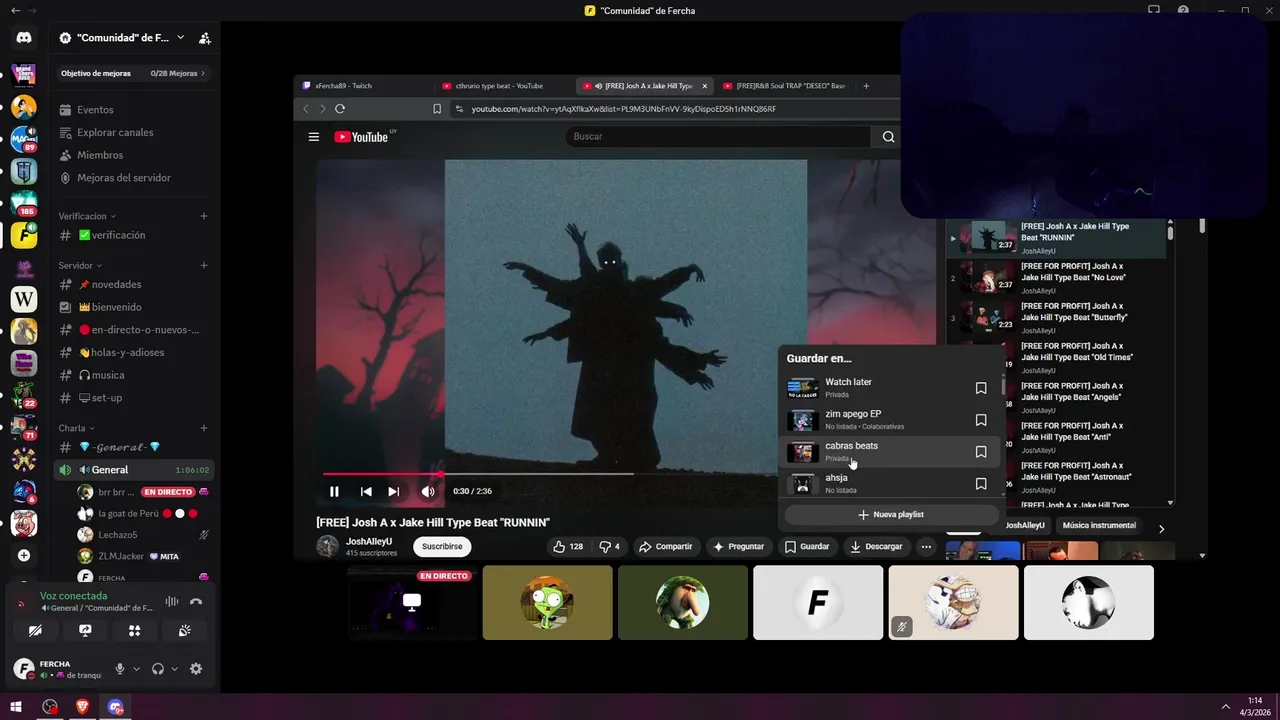Screen dimensions: 1280x720
Task: Expand Objetivo de mejoras boost goal
Action: [133, 73]
